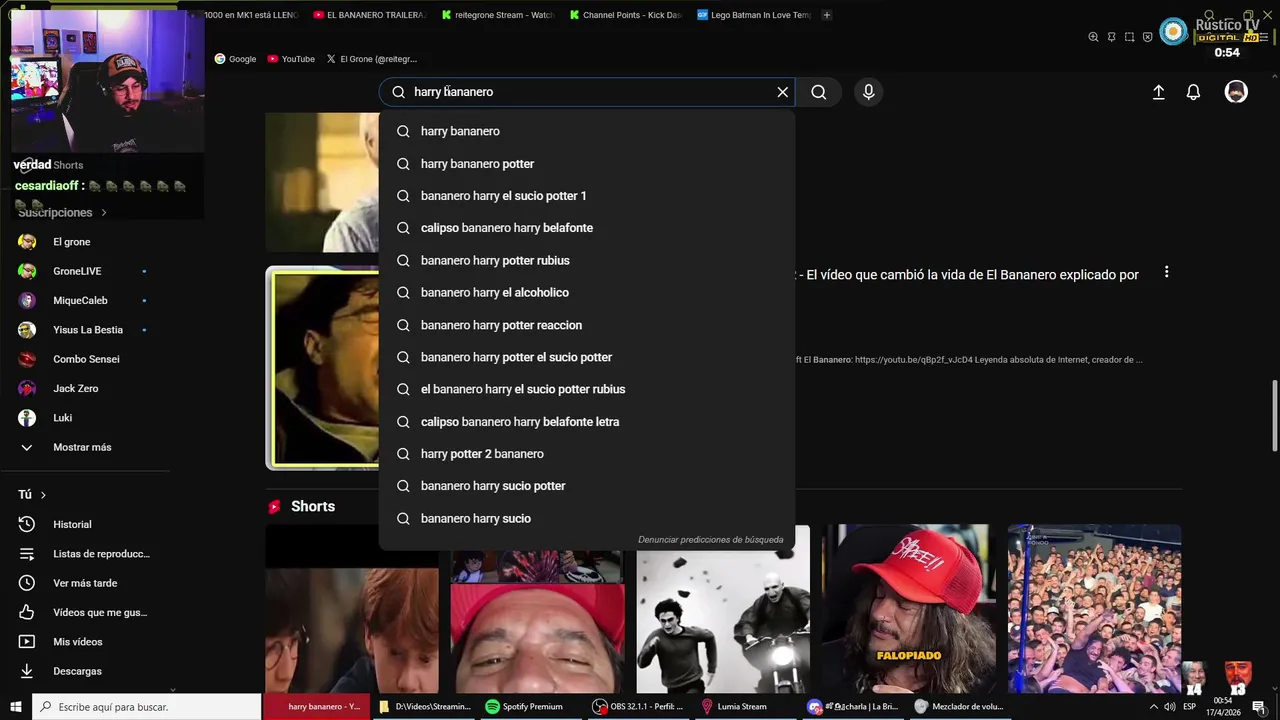Select suggestion 'harry bananero'

(x=587, y=131)
